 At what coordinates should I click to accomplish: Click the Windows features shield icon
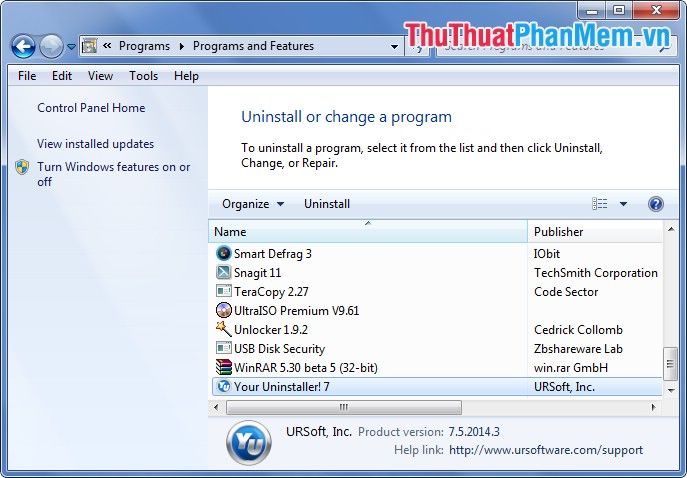(22, 167)
